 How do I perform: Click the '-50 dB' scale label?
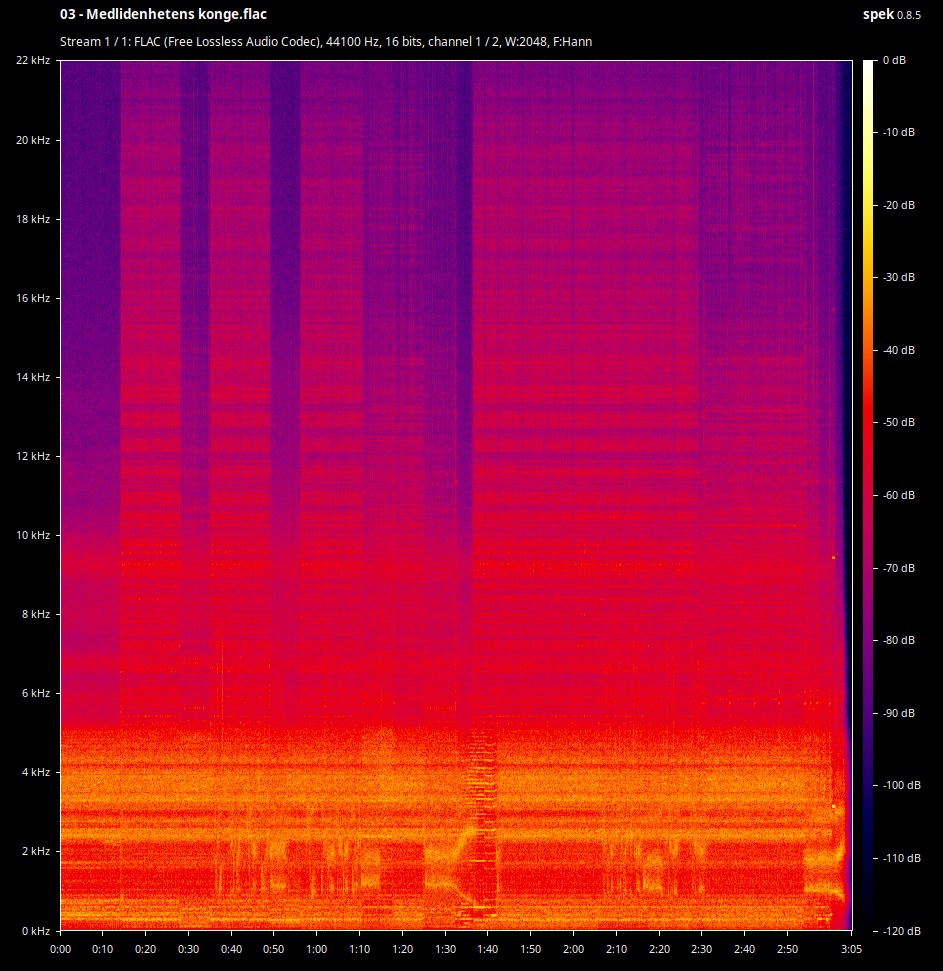tap(898, 422)
